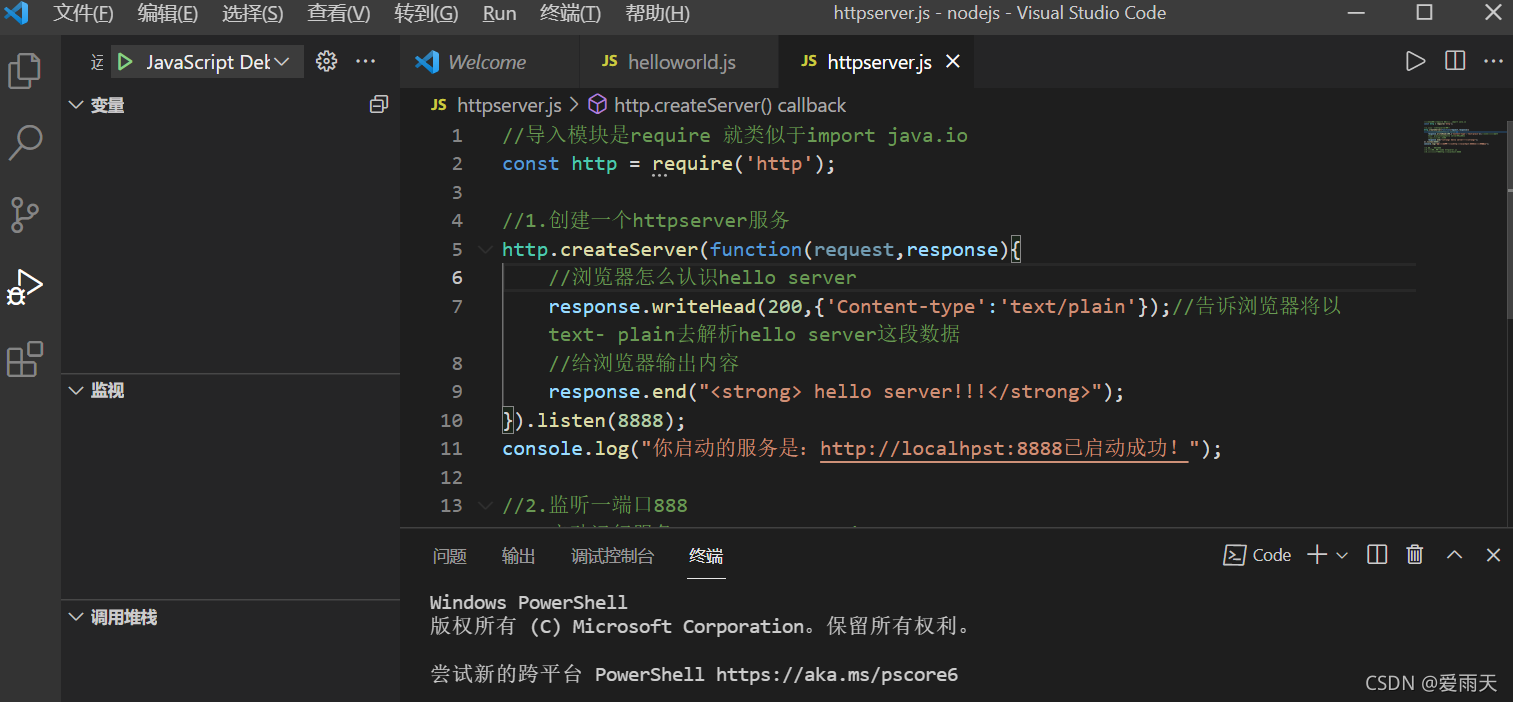Switch to the 问题 panel tab

click(x=449, y=556)
